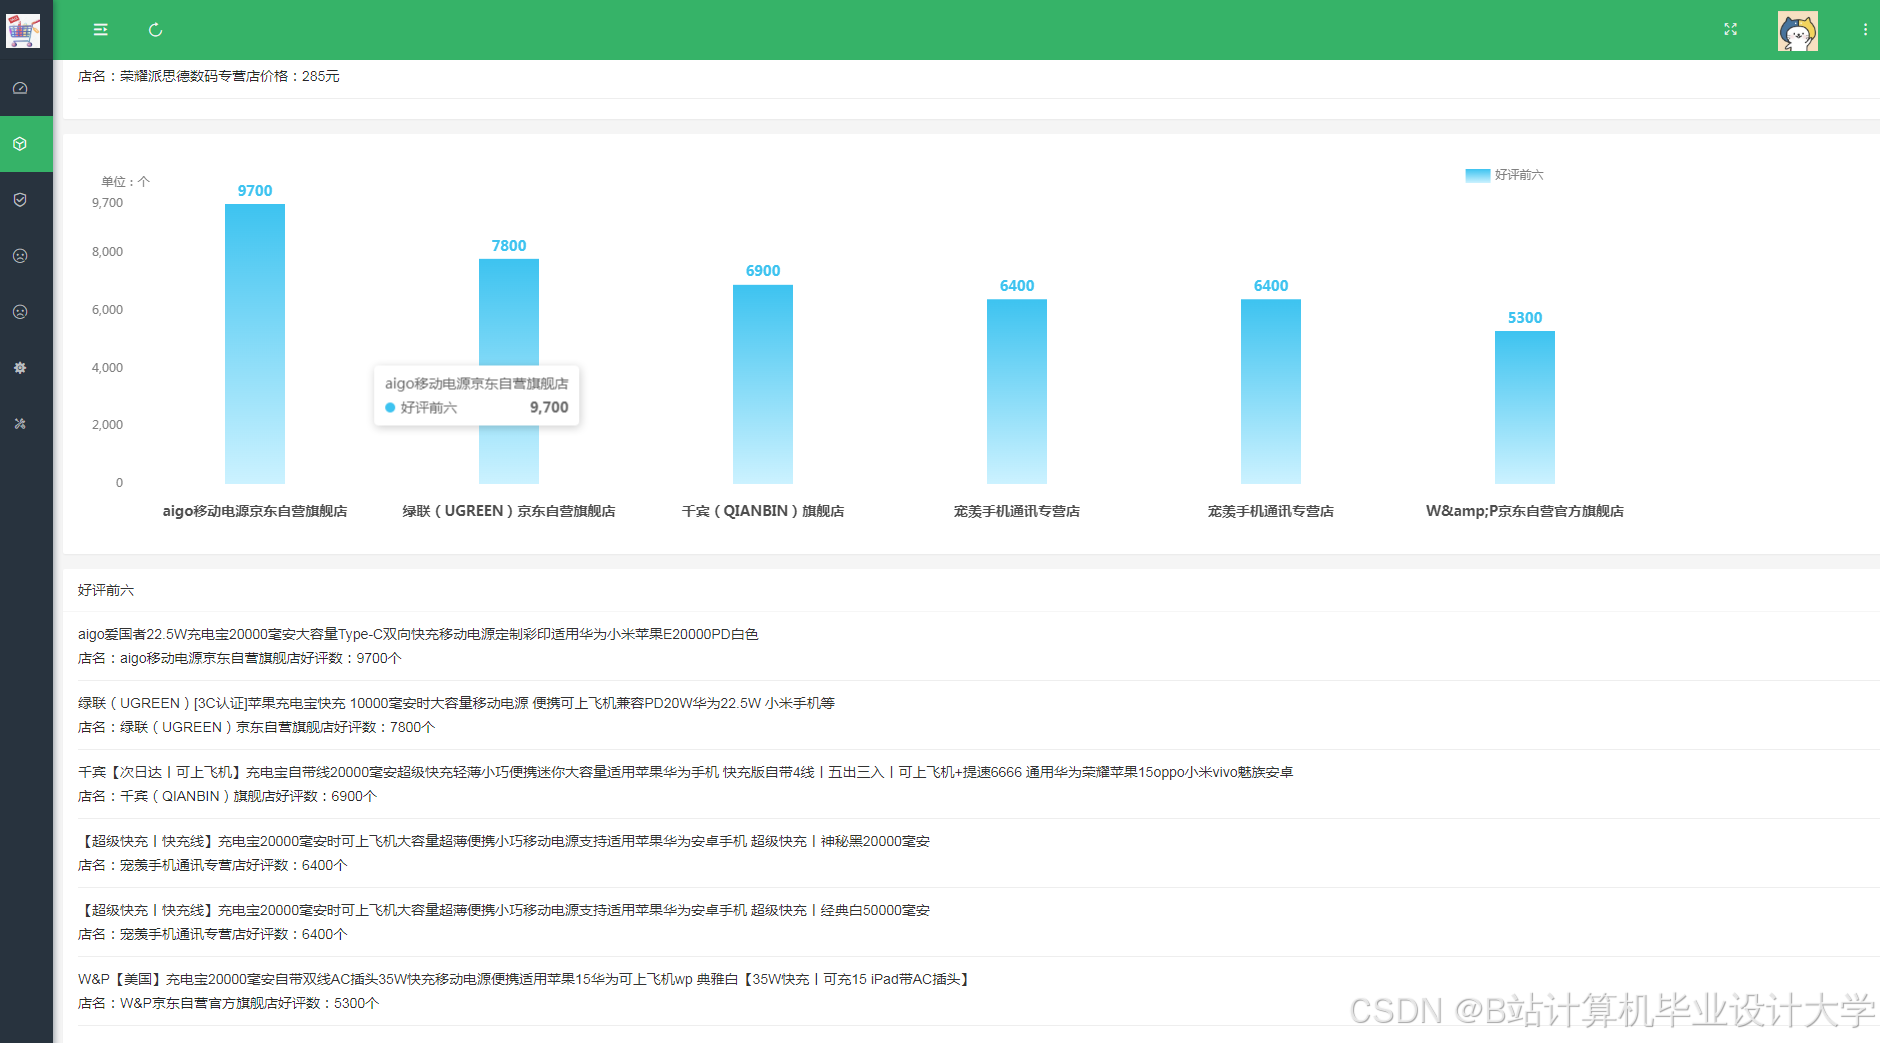Open the vertical three-dot more menu

[x=1865, y=30]
